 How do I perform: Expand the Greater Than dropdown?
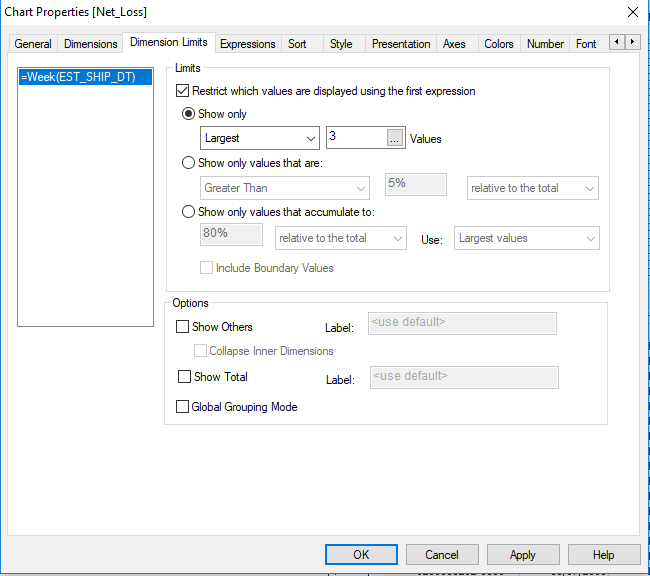(x=284, y=188)
